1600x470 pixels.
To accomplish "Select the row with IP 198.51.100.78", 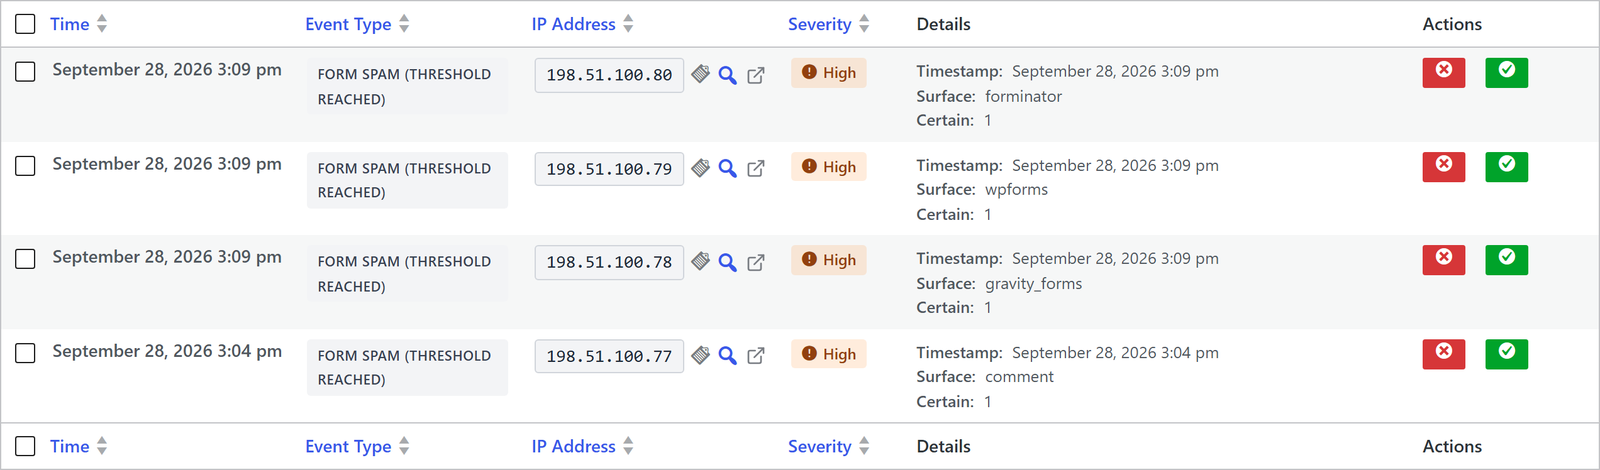I will pyautogui.click(x=25, y=259).
